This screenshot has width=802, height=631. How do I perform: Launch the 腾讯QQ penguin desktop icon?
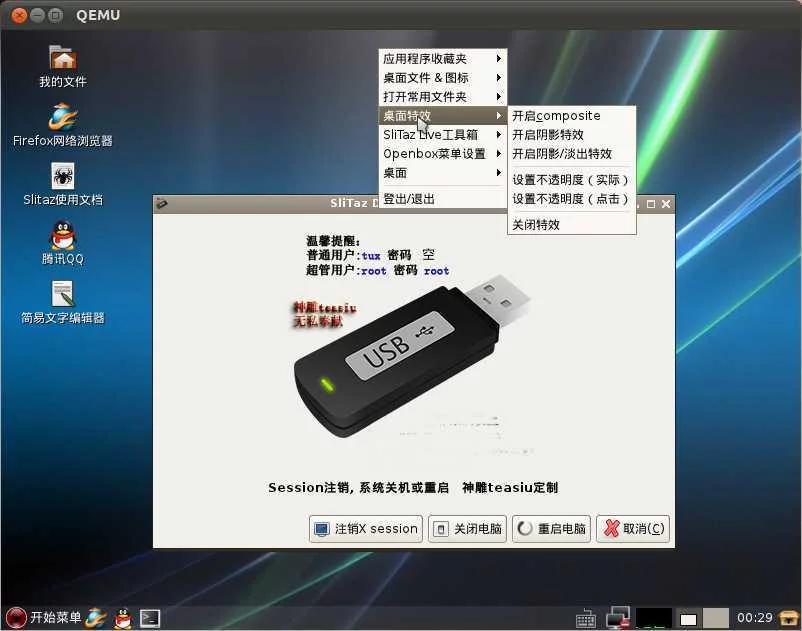63,243
